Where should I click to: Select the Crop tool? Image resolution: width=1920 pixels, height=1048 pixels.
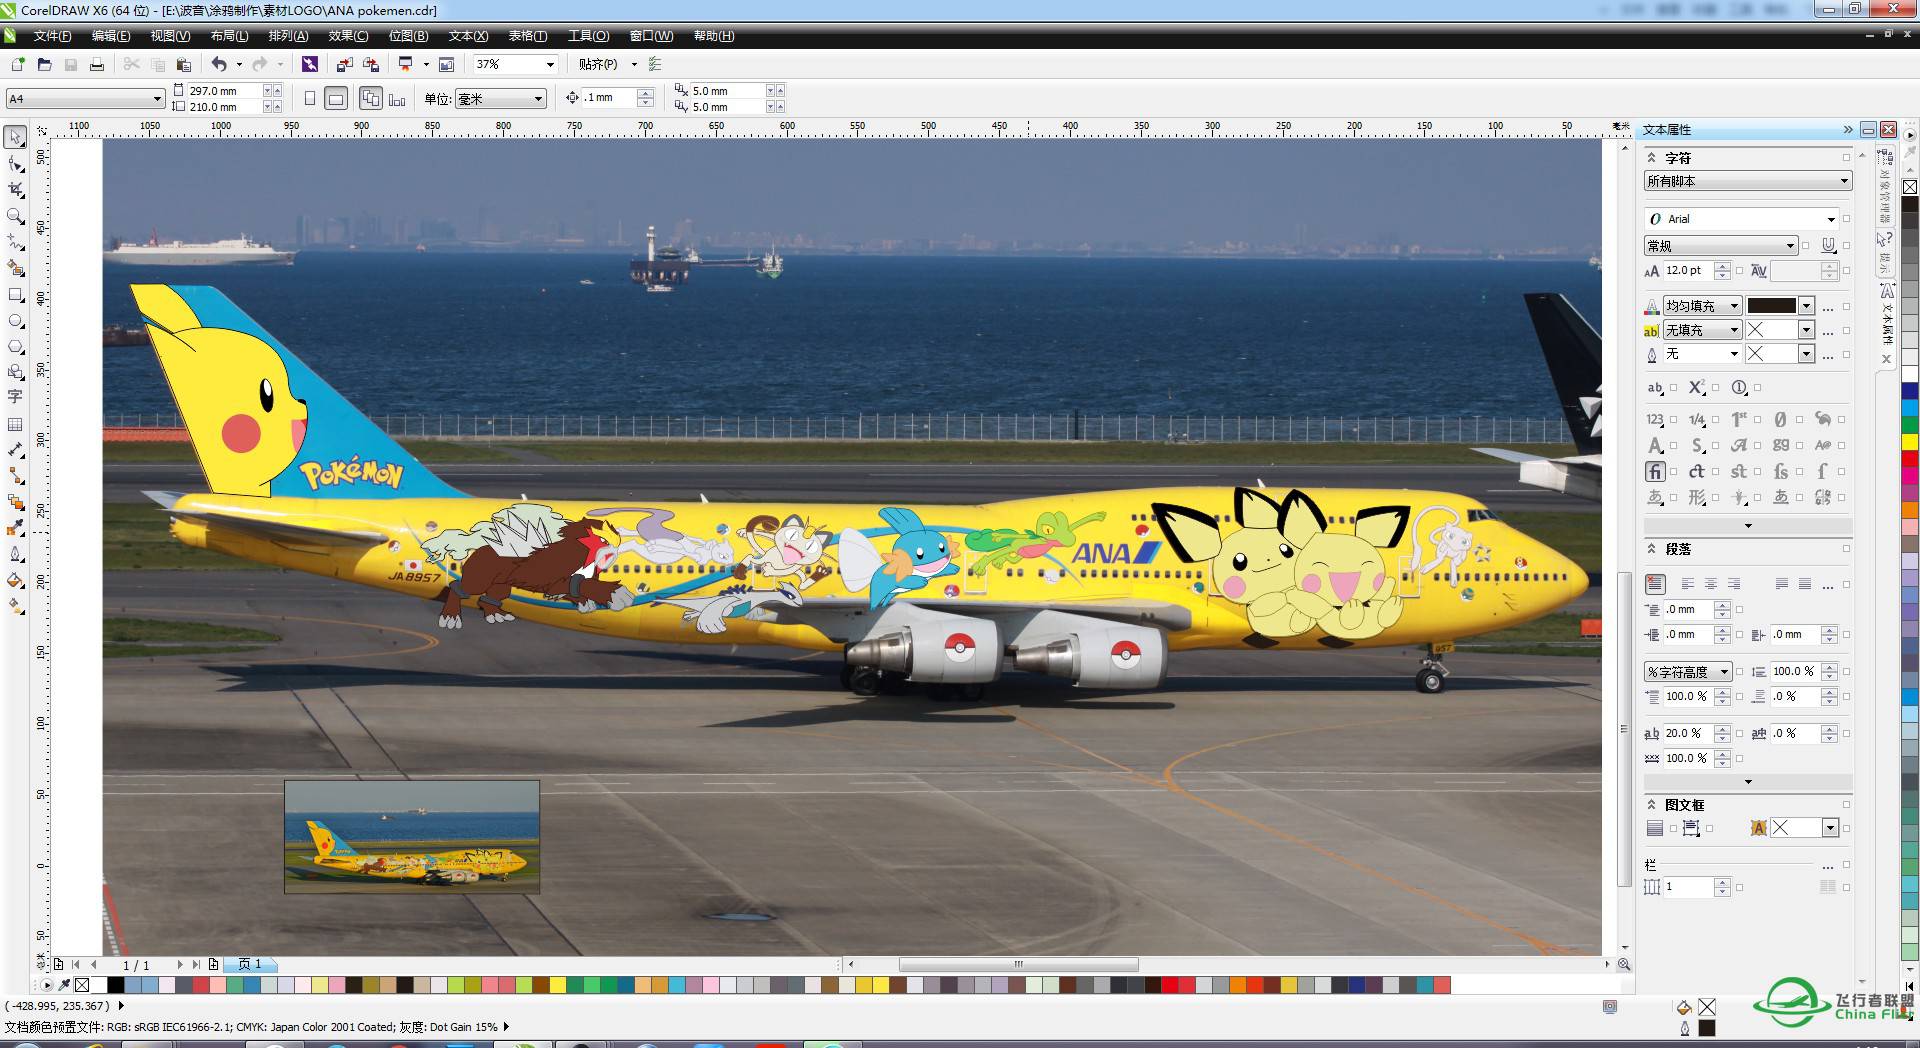(15, 190)
